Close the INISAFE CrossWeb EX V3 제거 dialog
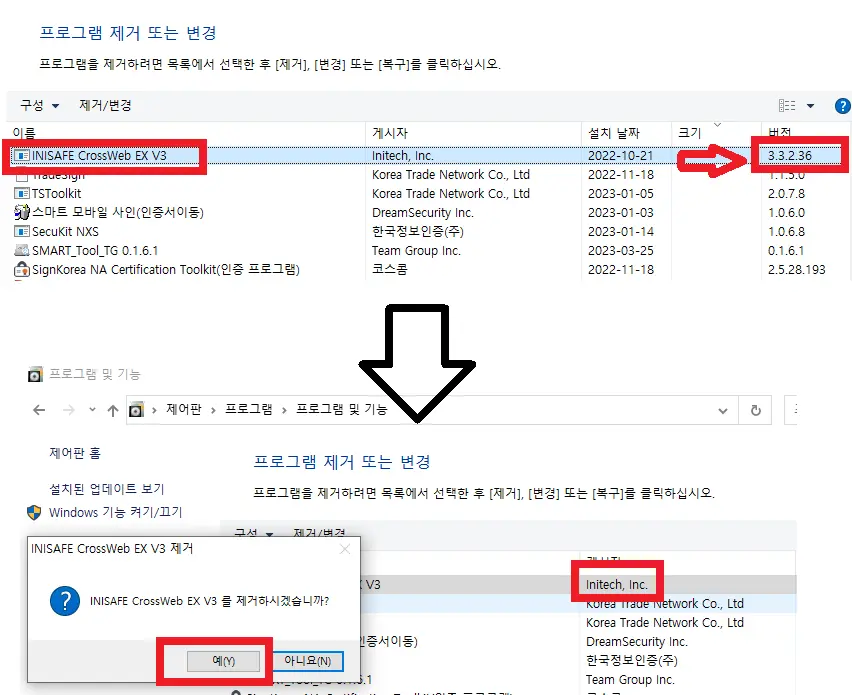 pyautogui.click(x=345, y=549)
